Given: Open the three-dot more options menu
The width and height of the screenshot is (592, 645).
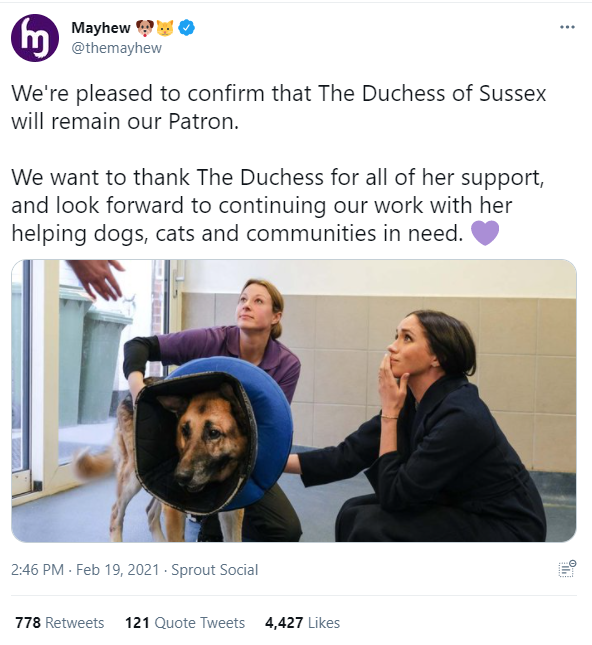Looking at the screenshot, I should coord(567,27).
